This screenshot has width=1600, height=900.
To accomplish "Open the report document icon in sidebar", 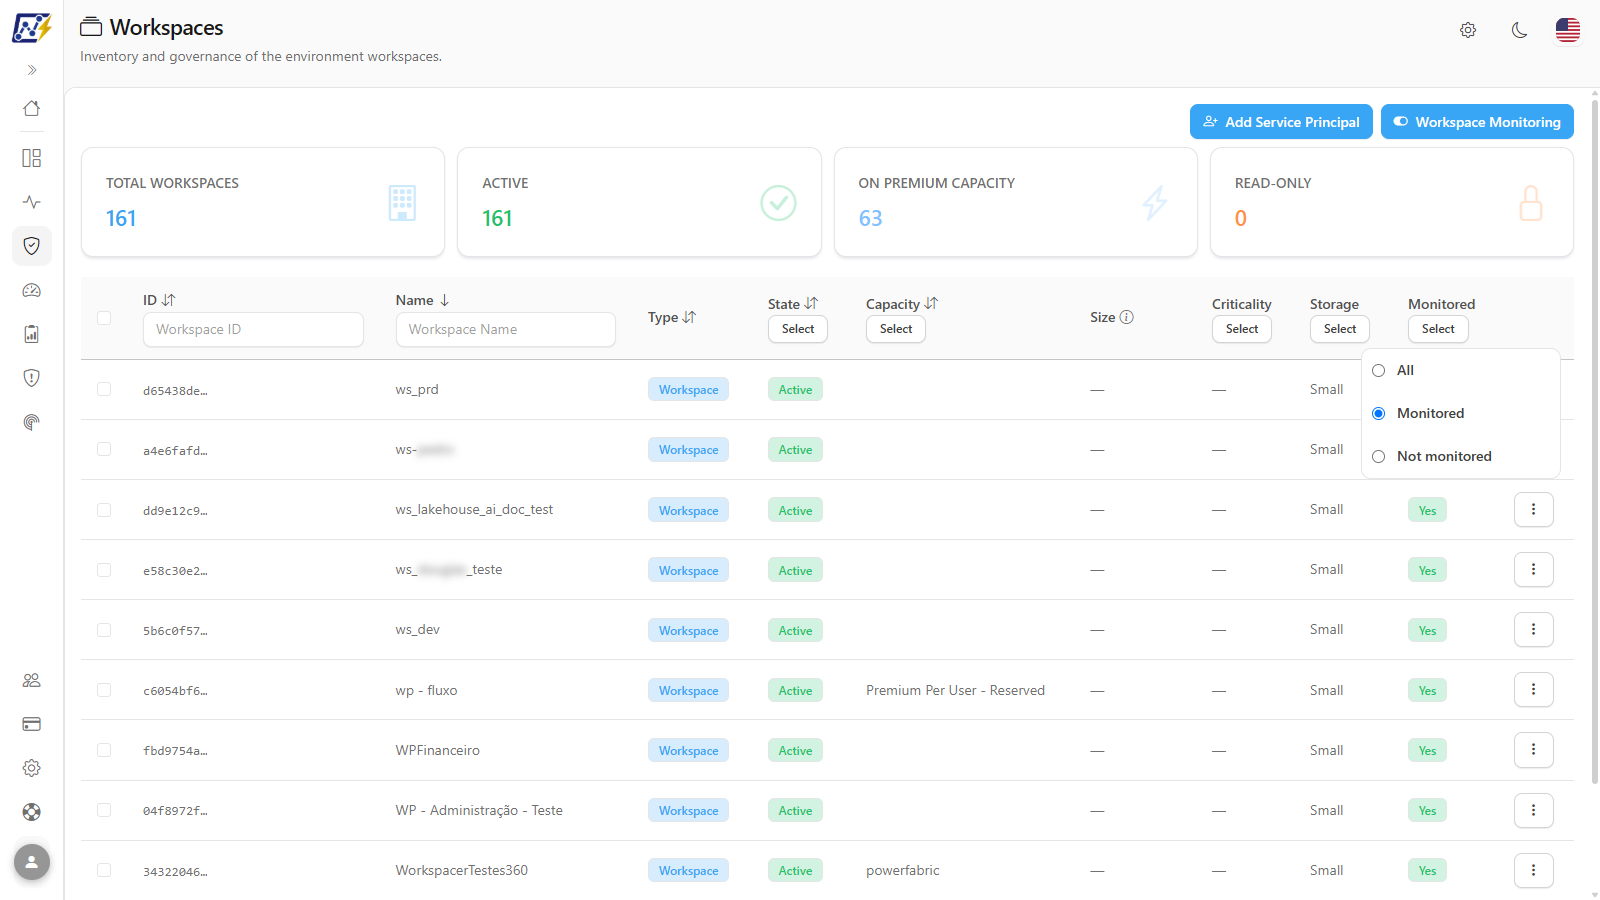I will point(32,334).
